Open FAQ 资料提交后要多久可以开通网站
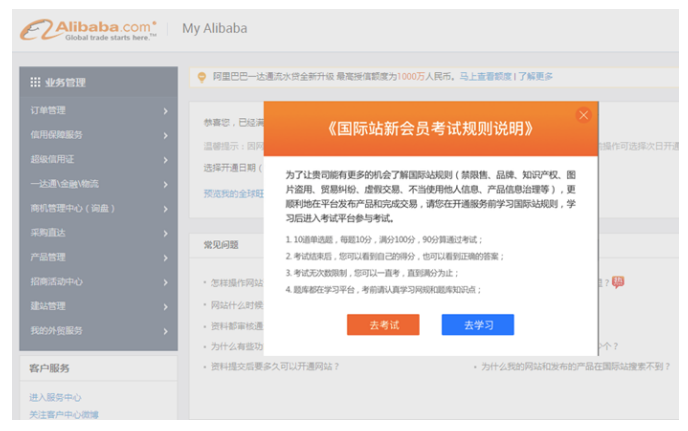 (x=275, y=366)
